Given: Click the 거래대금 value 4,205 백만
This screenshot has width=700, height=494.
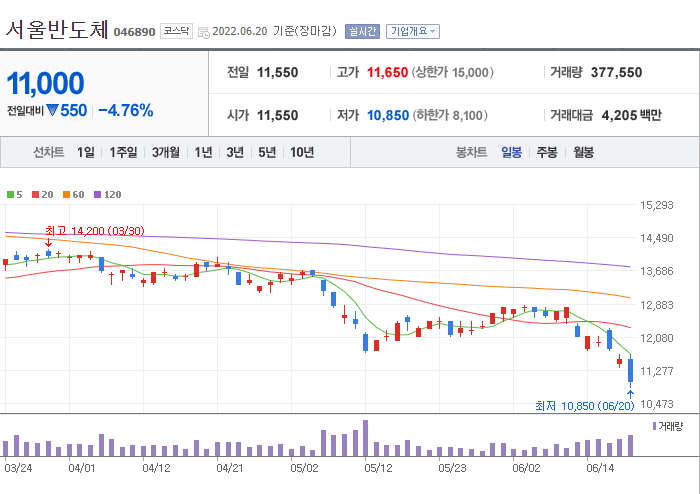Looking at the screenshot, I should pos(631,116).
